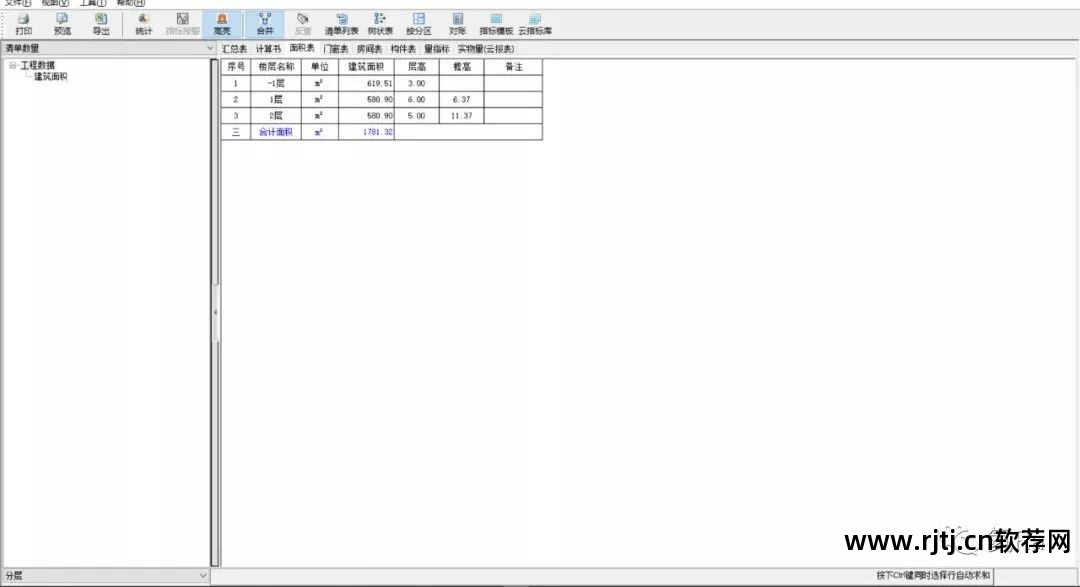Switch to 清单列表 view
Image resolution: width=1080 pixels, height=587 pixels.
point(342,24)
